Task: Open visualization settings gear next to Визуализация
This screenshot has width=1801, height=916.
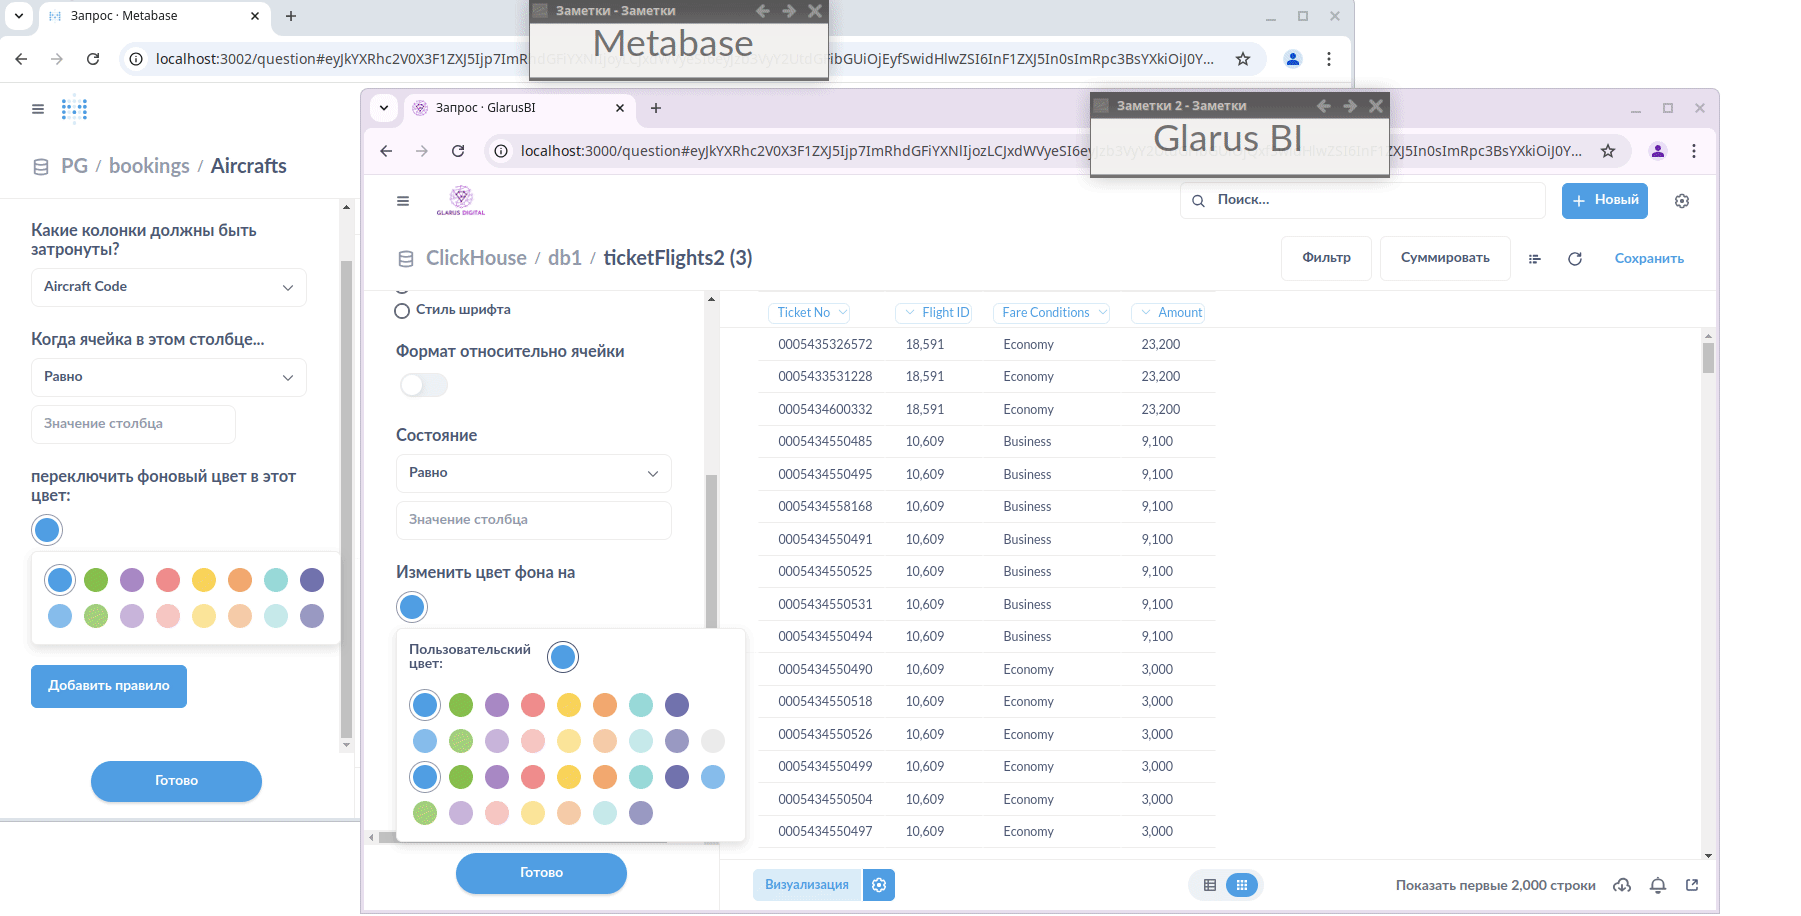Action: (x=879, y=885)
